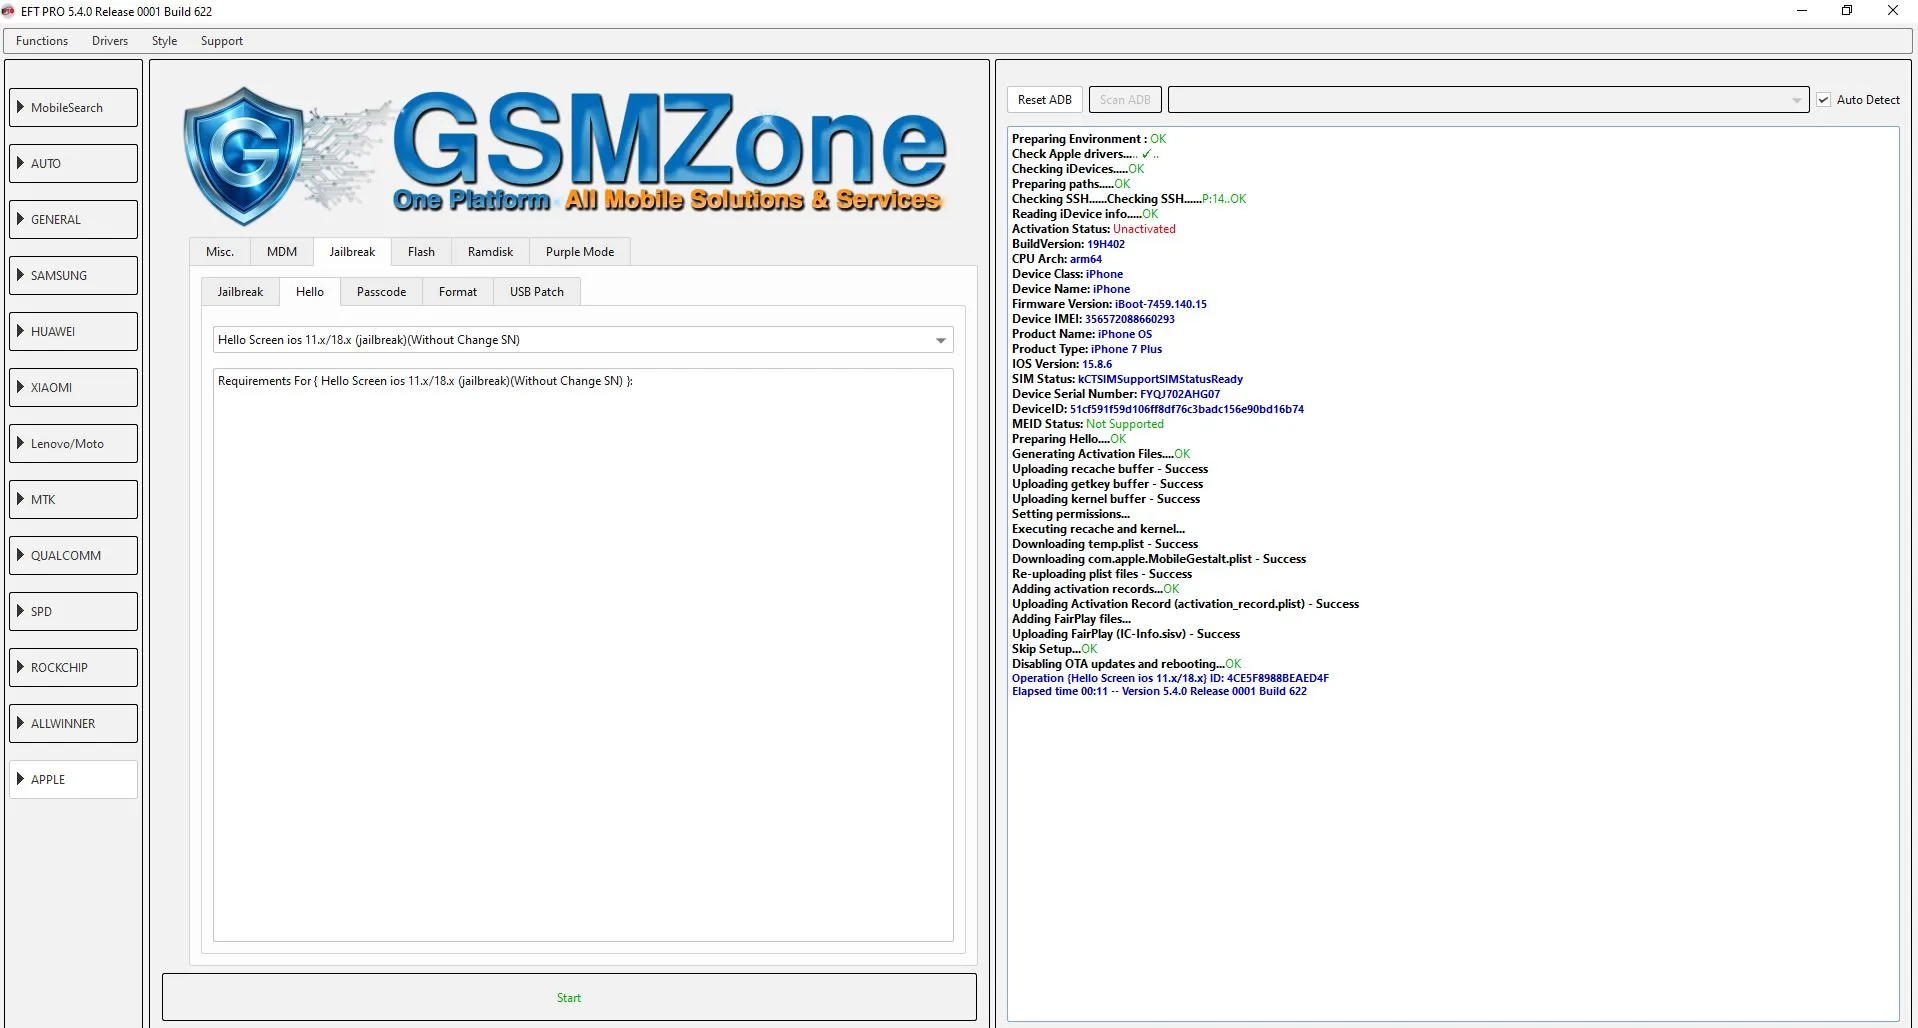Switch to the Ramdisk tab
This screenshot has height=1028, width=1918.
(x=490, y=252)
